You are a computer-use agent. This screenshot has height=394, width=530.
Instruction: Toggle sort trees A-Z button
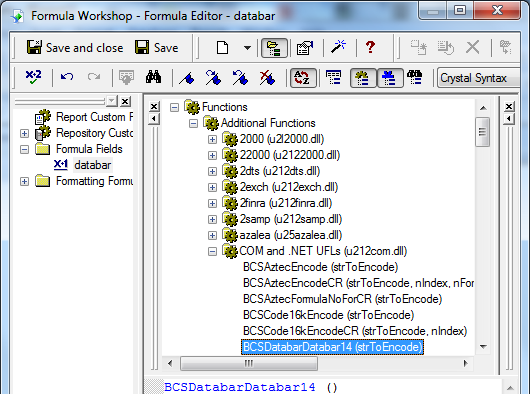point(303,78)
